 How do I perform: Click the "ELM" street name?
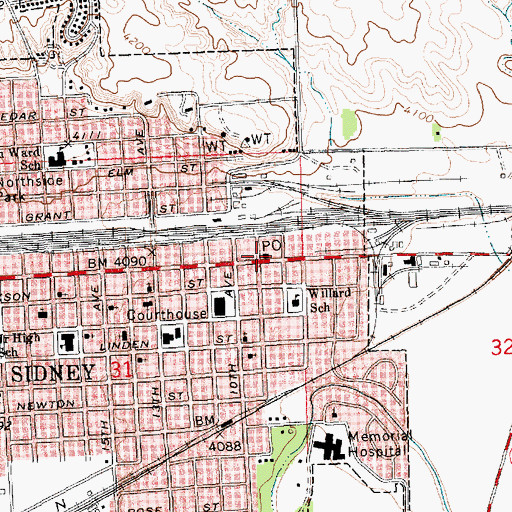pos(121,173)
